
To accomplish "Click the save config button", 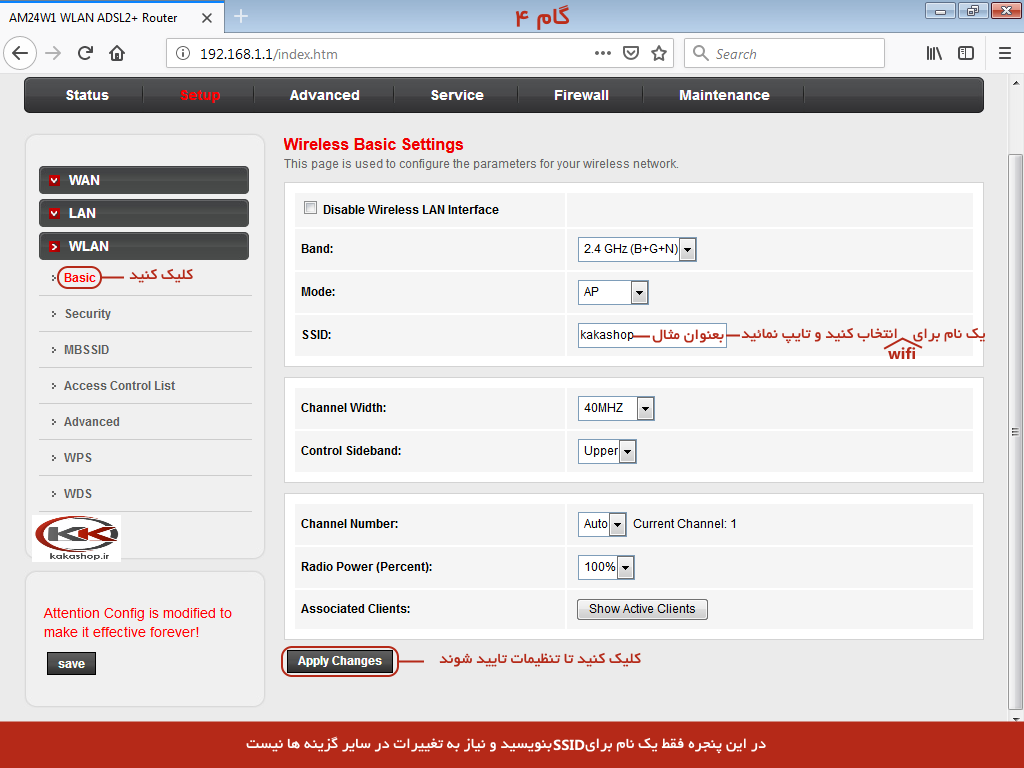I will point(71,664).
